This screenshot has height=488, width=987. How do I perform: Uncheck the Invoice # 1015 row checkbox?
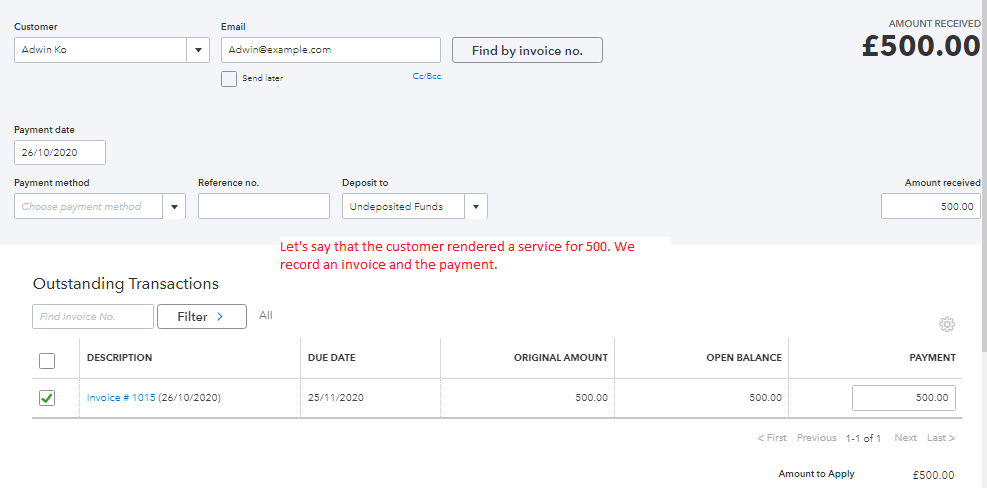click(x=47, y=398)
